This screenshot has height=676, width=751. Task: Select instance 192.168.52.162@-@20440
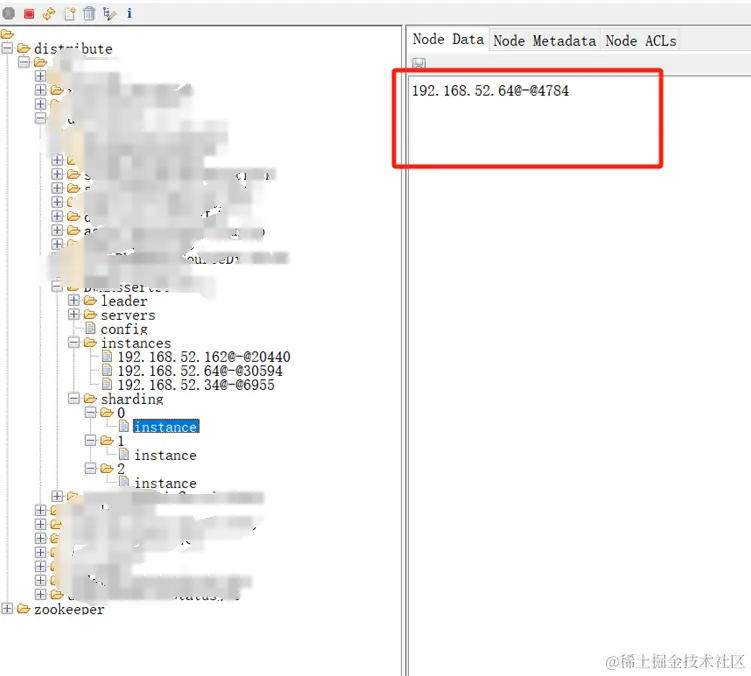(x=204, y=357)
